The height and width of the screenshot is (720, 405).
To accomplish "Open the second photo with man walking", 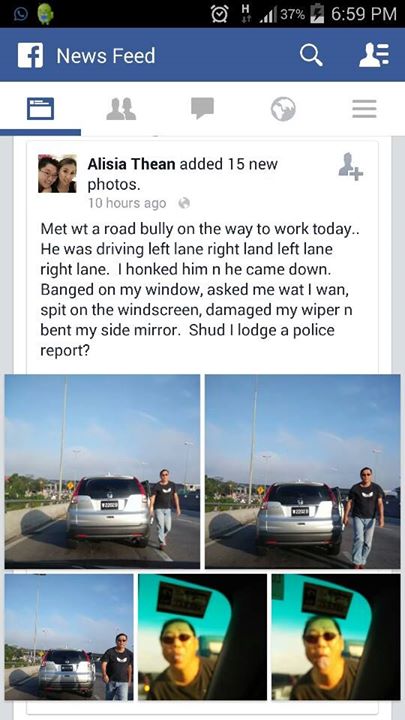I will [303, 472].
